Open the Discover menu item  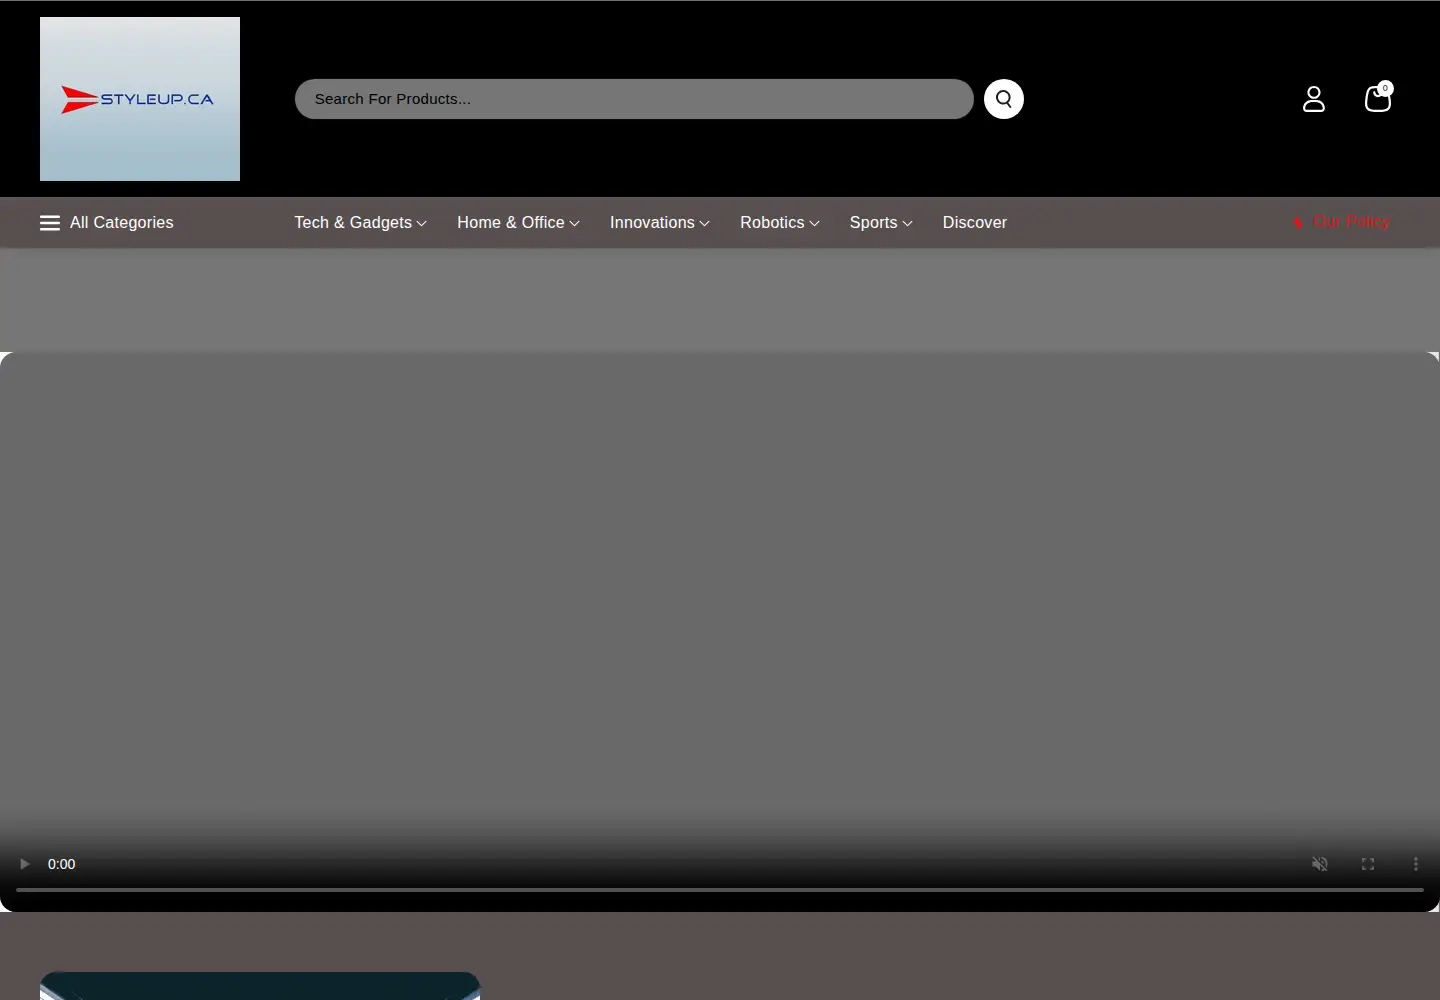(975, 223)
